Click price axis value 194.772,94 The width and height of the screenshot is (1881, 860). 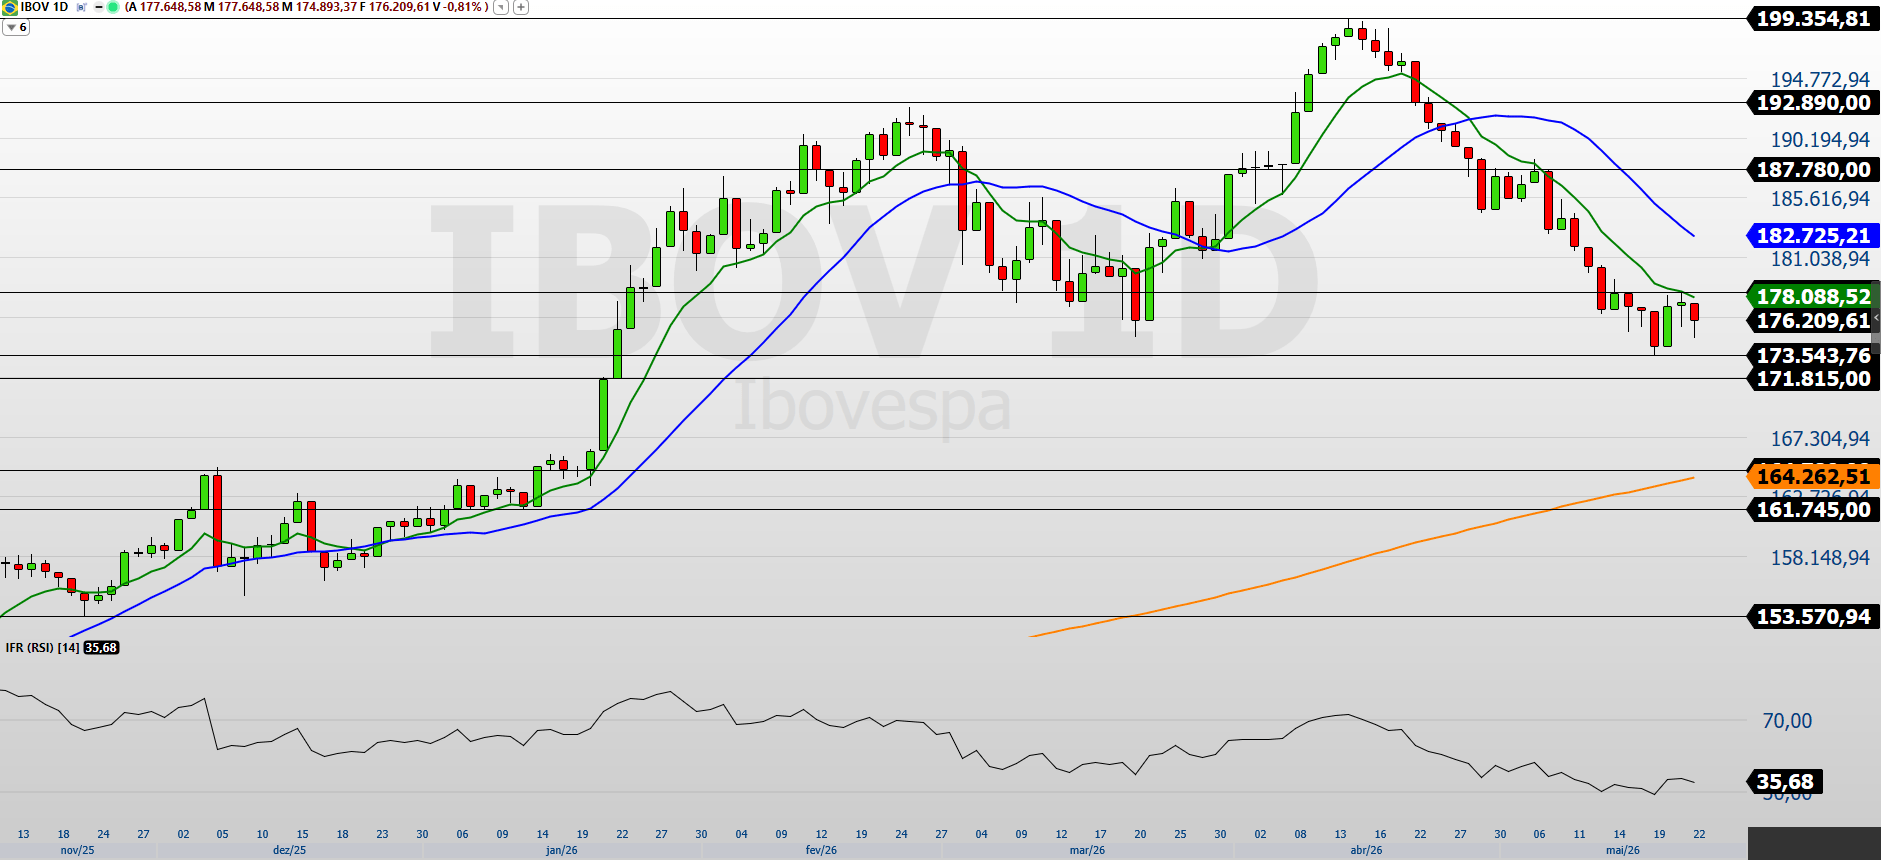1820,80
